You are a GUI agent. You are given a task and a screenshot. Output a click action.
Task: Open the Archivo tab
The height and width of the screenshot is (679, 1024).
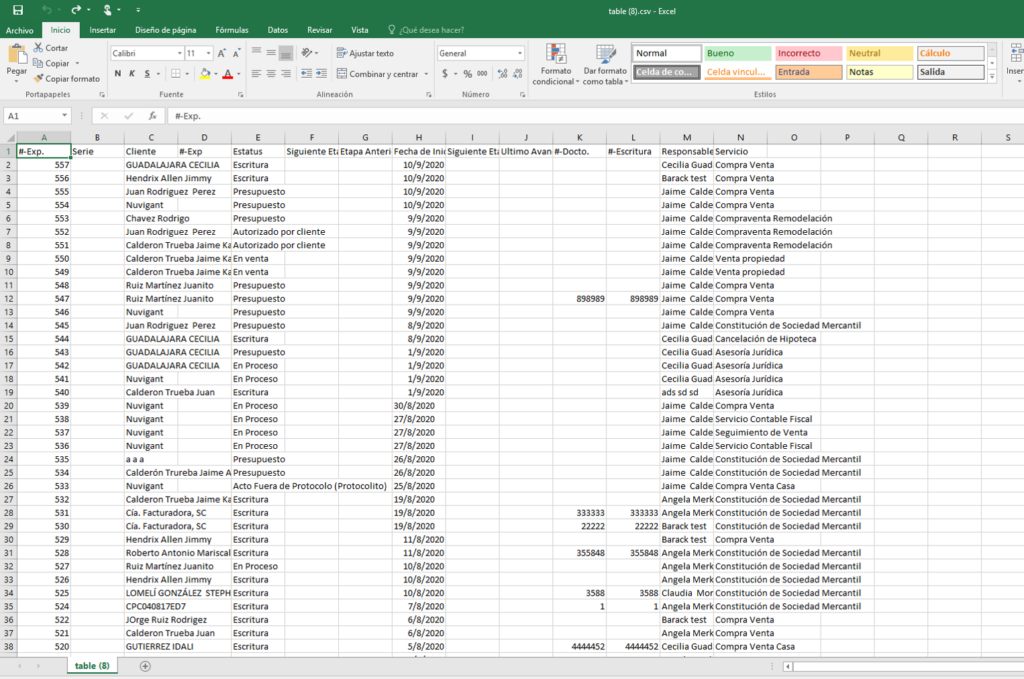click(20, 30)
